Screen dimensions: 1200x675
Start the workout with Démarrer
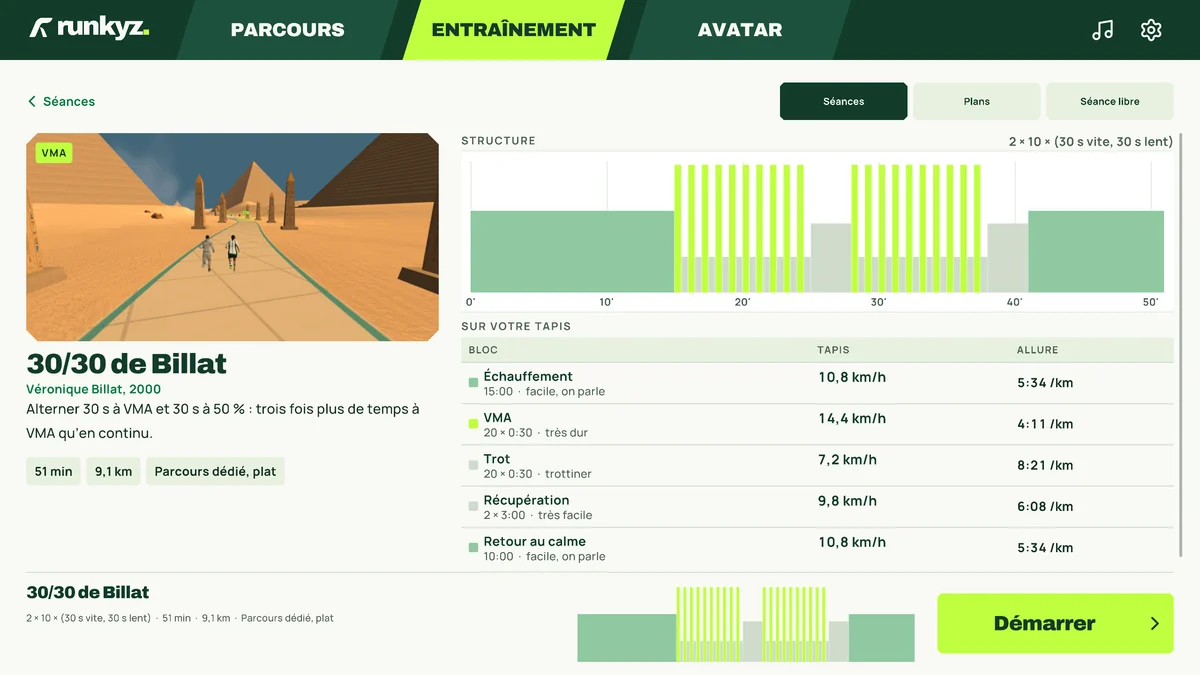click(1055, 623)
